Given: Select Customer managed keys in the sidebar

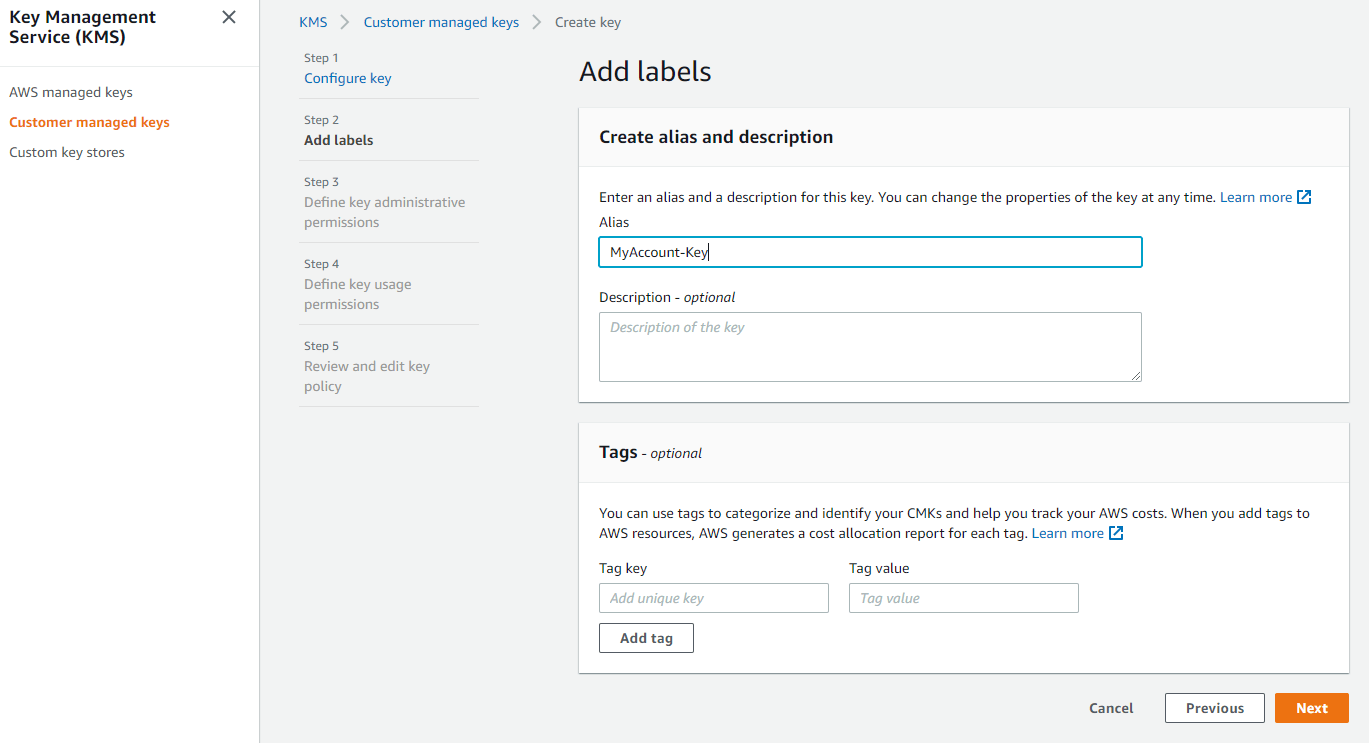Looking at the screenshot, I should coord(89,122).
